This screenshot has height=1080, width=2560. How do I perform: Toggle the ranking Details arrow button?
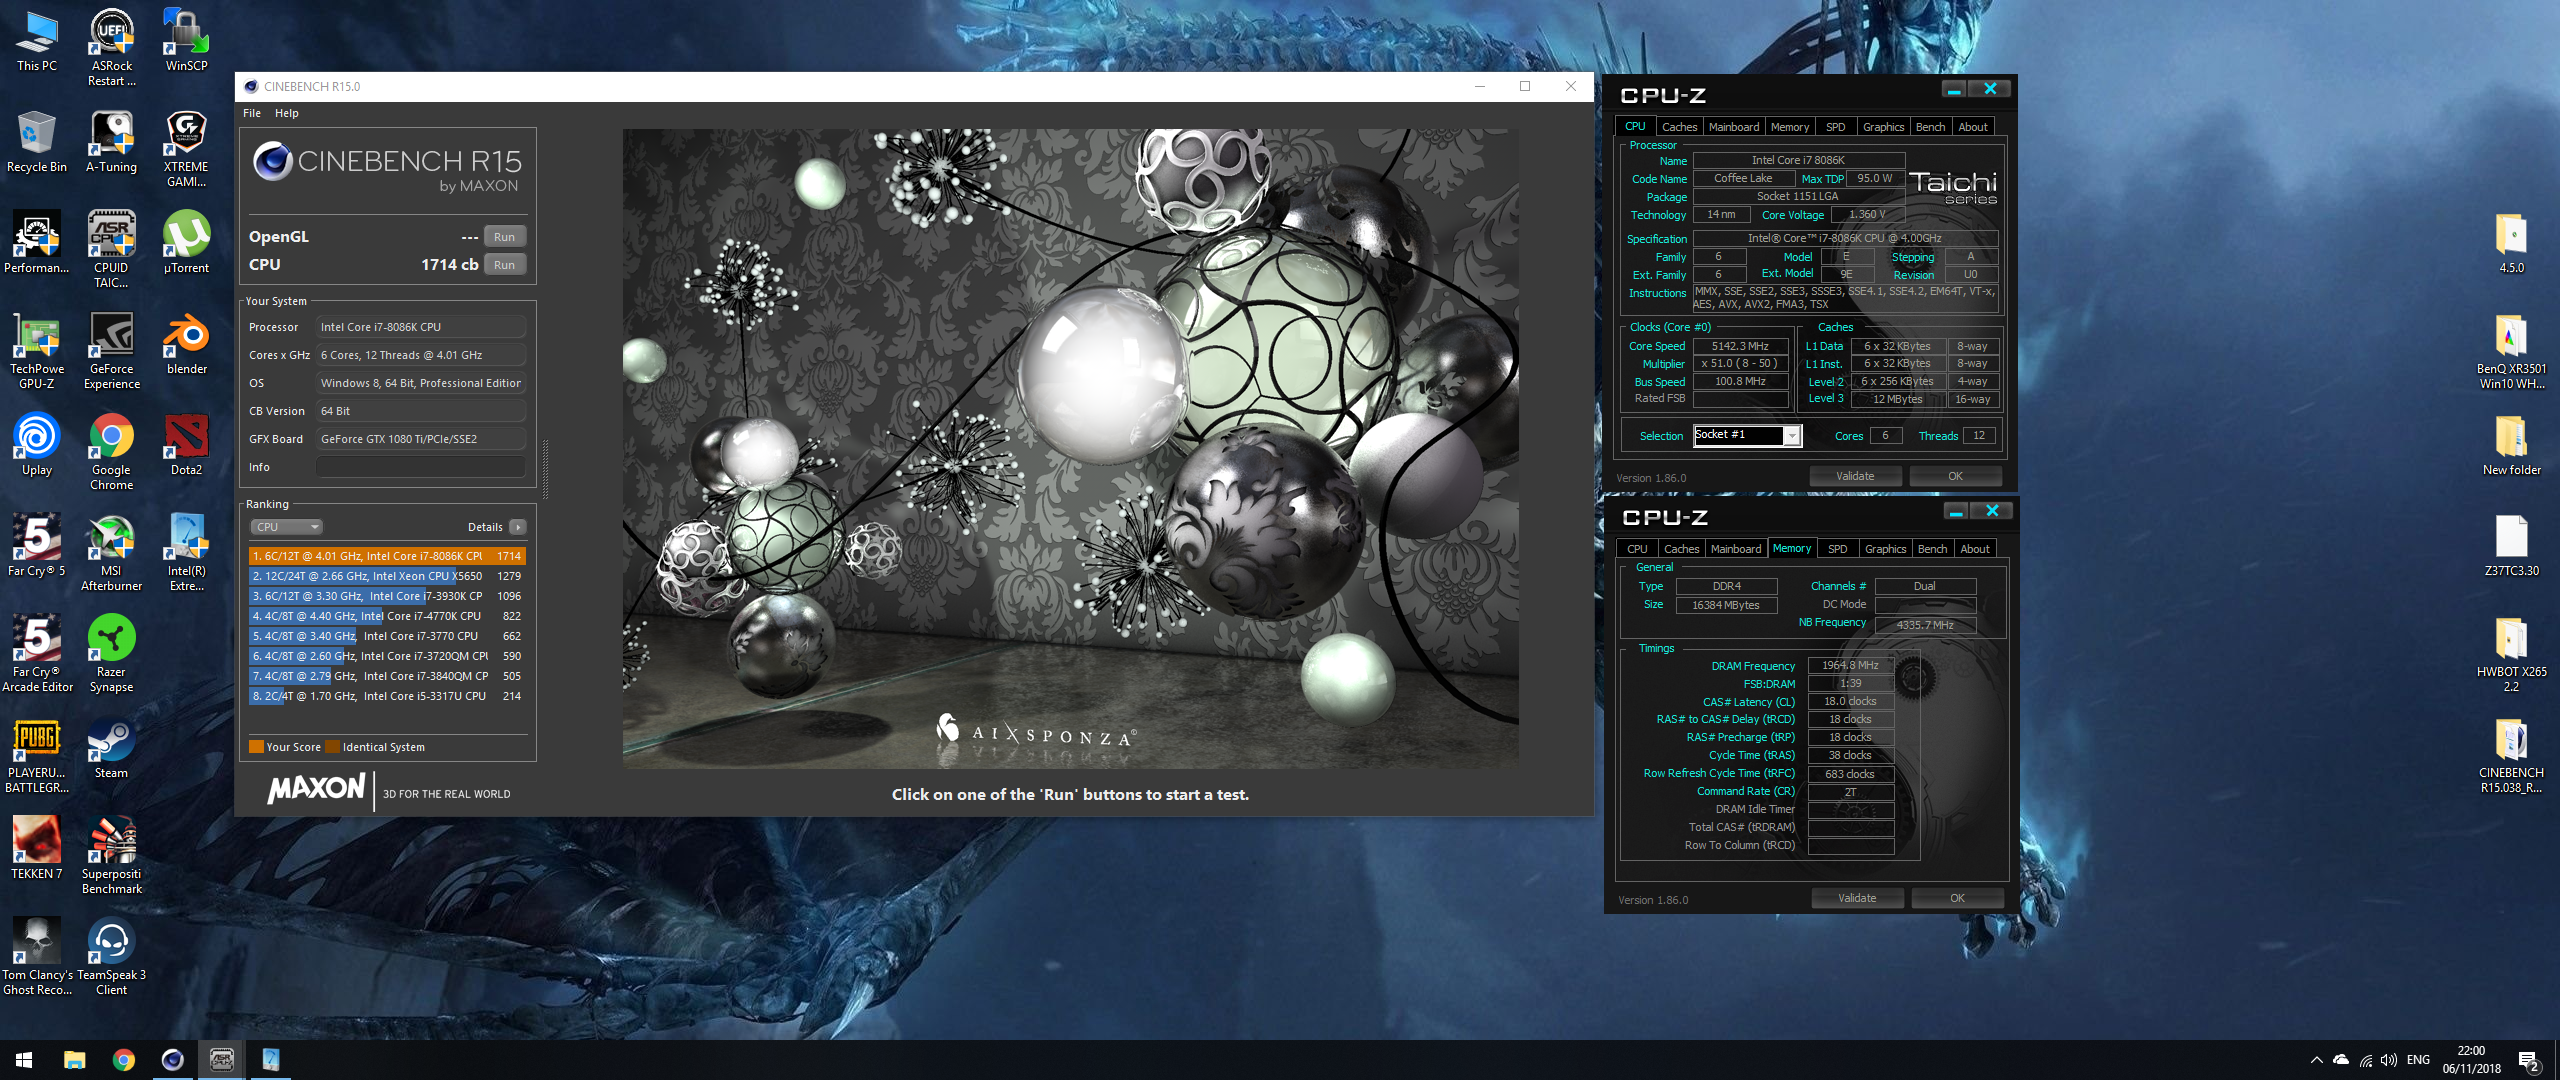tap(518, 527)
